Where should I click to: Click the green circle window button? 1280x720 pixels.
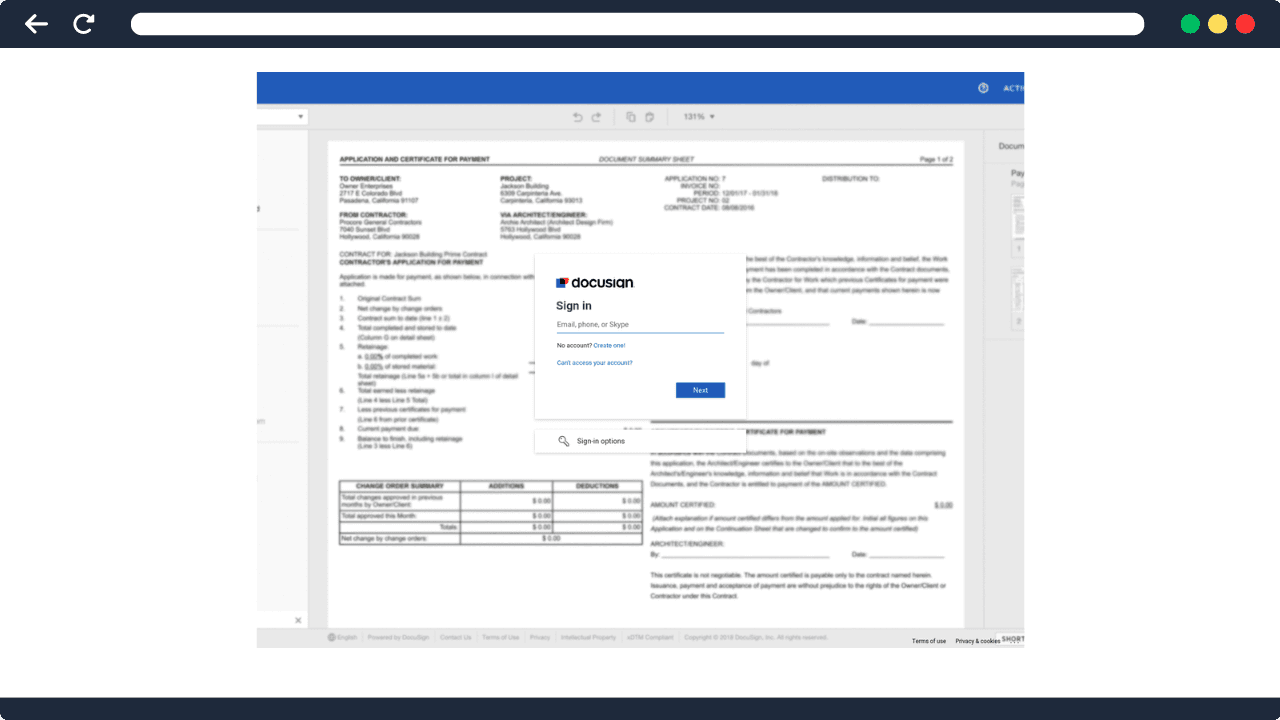(x=1190, y=24)
